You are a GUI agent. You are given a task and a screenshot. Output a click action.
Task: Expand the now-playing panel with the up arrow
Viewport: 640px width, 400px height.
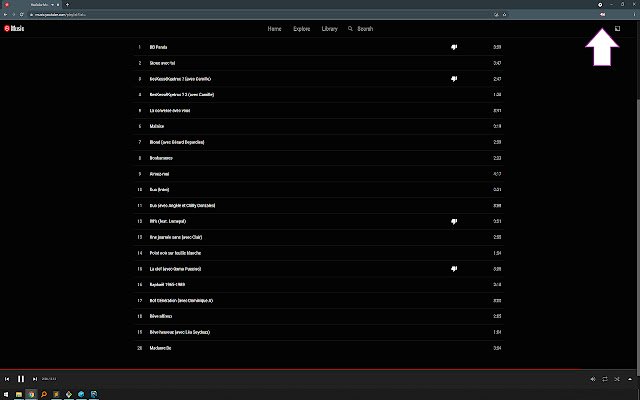[630, 379]
